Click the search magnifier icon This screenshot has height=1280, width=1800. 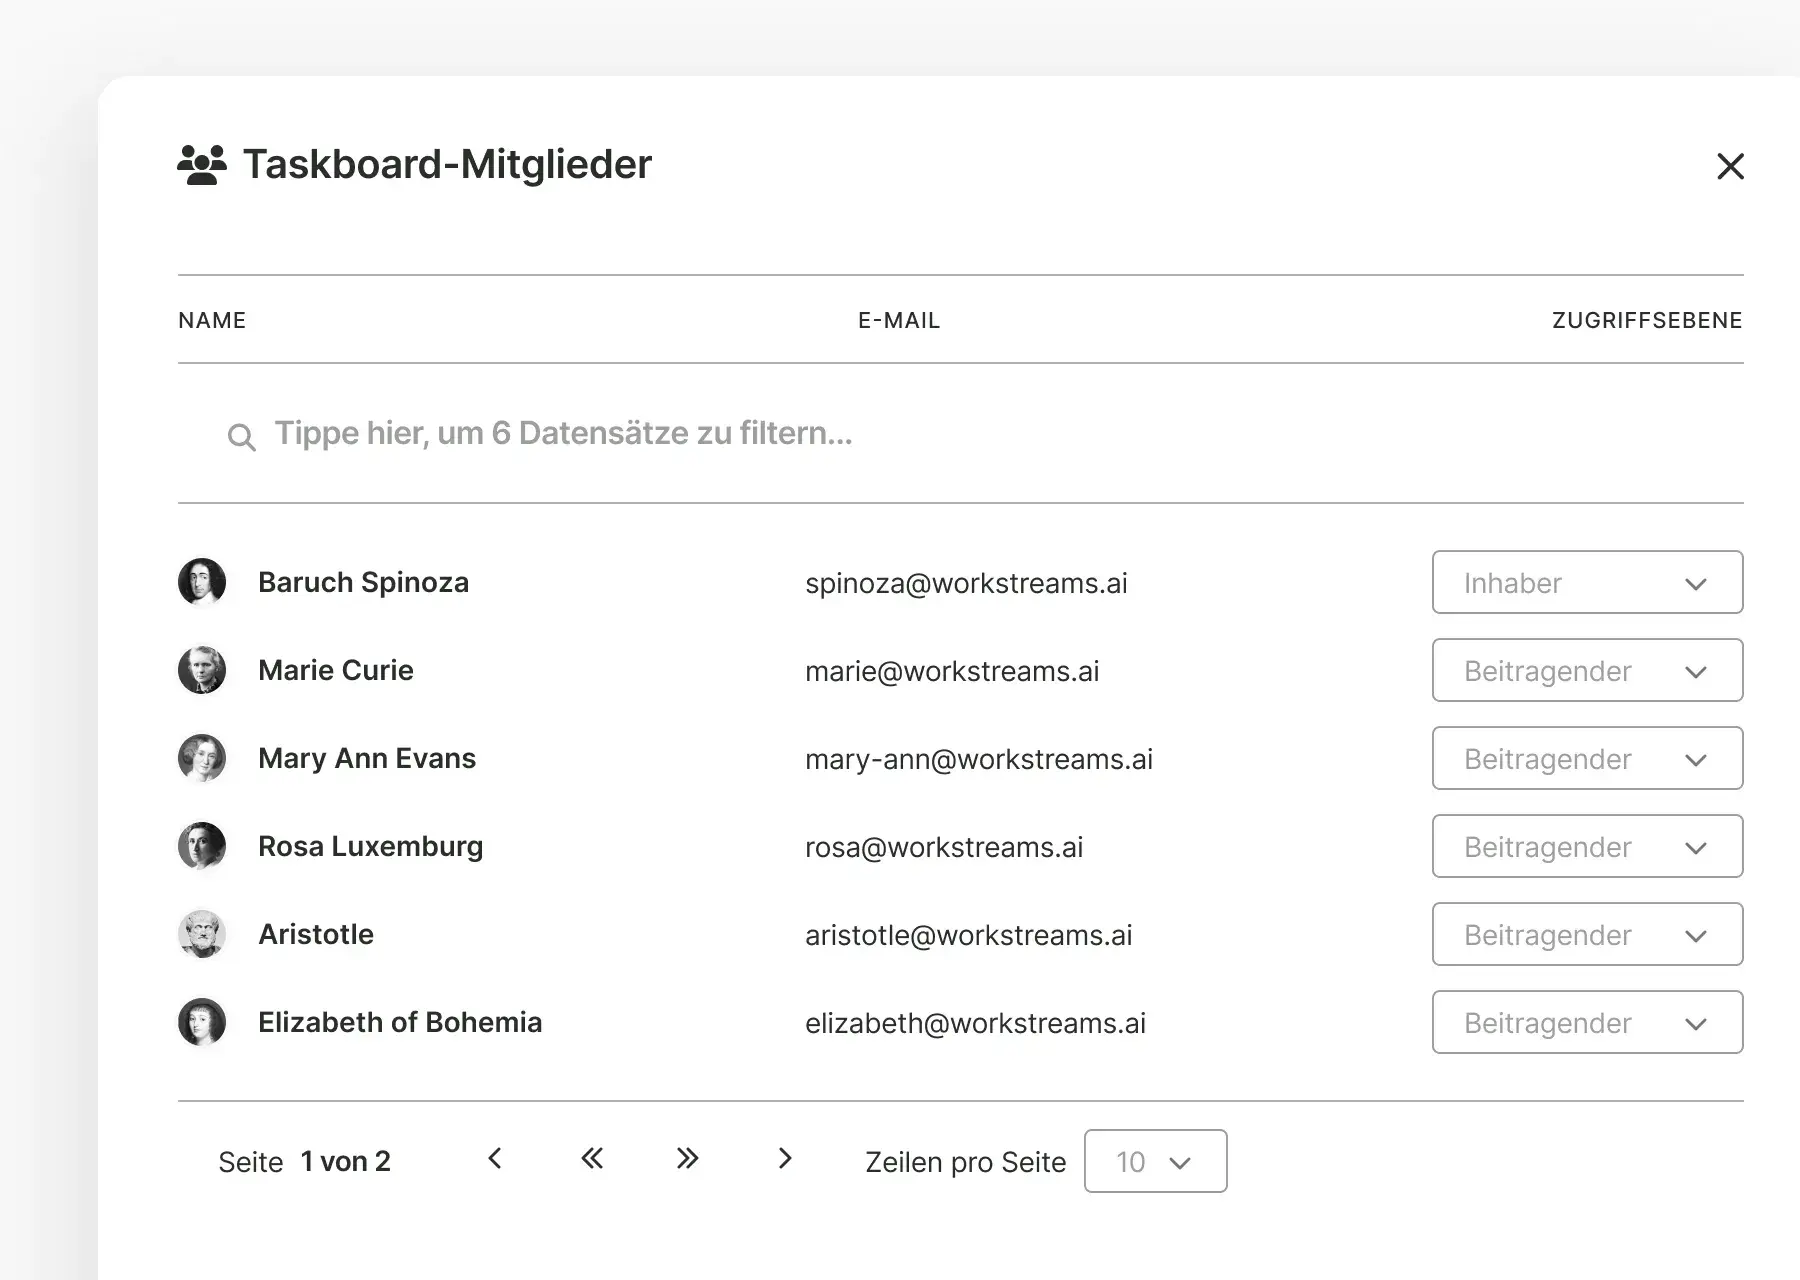click(241, 437)
